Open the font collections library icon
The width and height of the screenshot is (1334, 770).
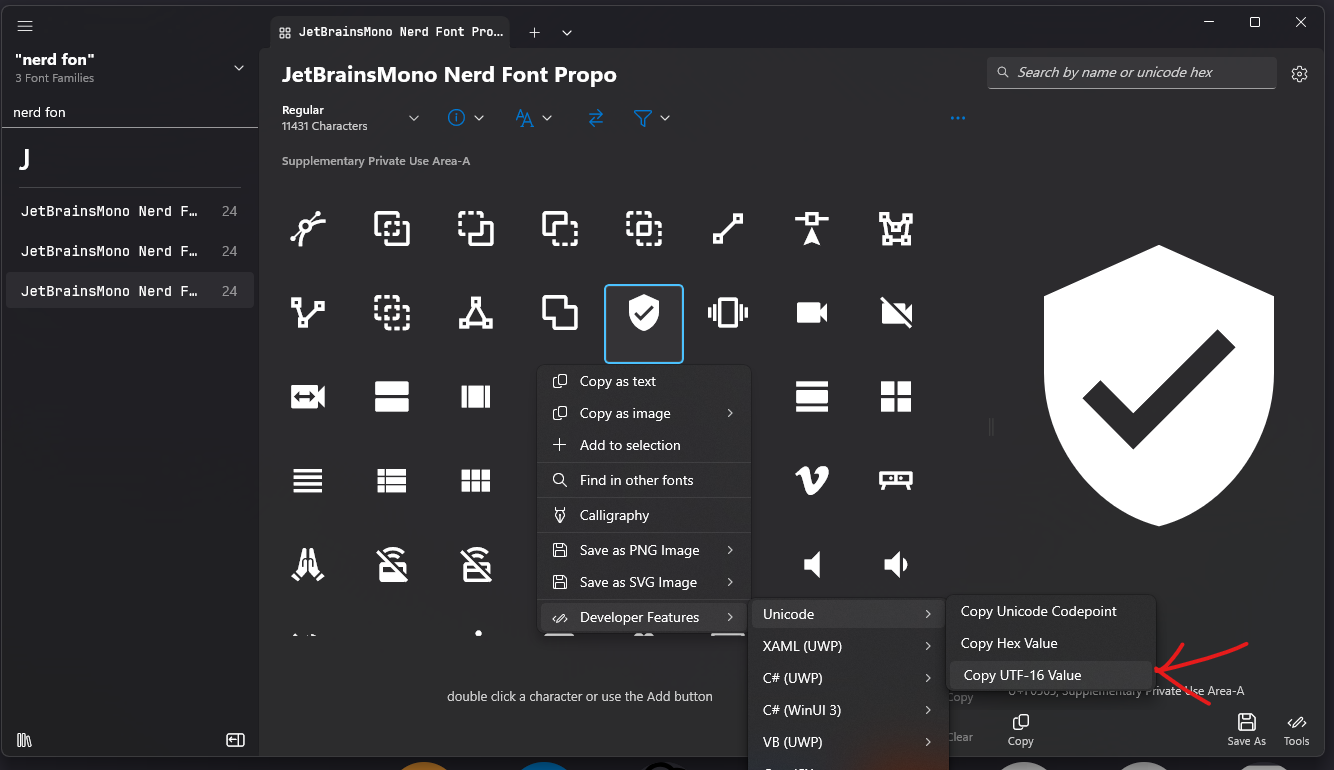[24, 740]
